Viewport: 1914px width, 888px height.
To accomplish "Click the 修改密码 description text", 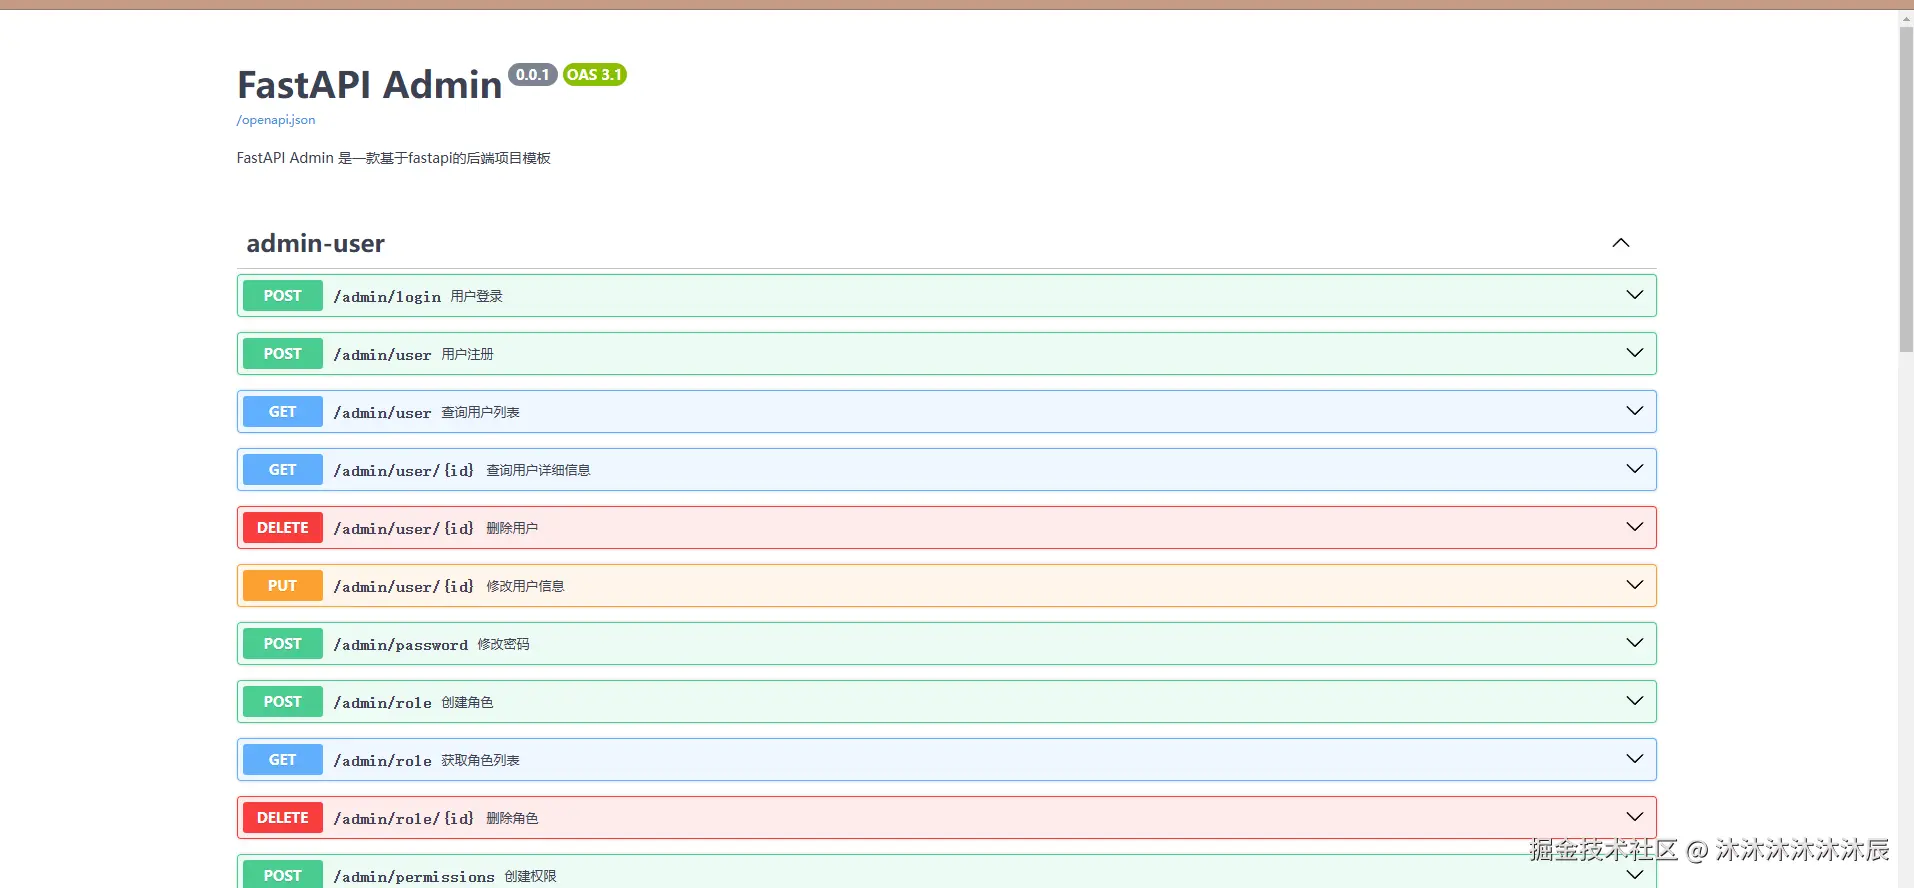I will tap(504, 644).
